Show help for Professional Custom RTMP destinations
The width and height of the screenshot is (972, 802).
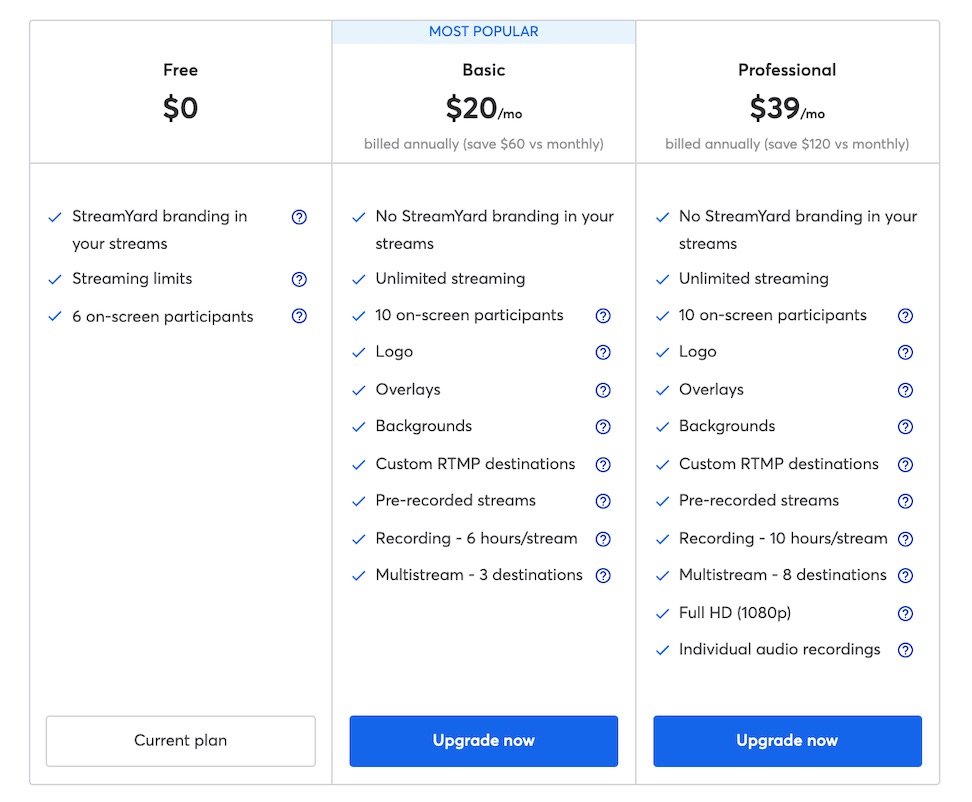(x=905, y=464)
